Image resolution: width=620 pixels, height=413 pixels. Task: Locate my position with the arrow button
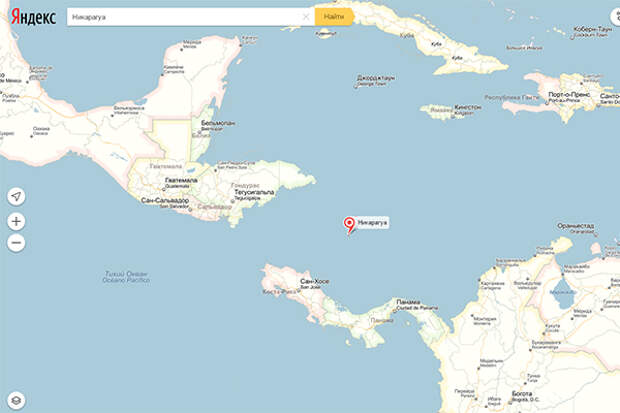click(x=16, y=196)
